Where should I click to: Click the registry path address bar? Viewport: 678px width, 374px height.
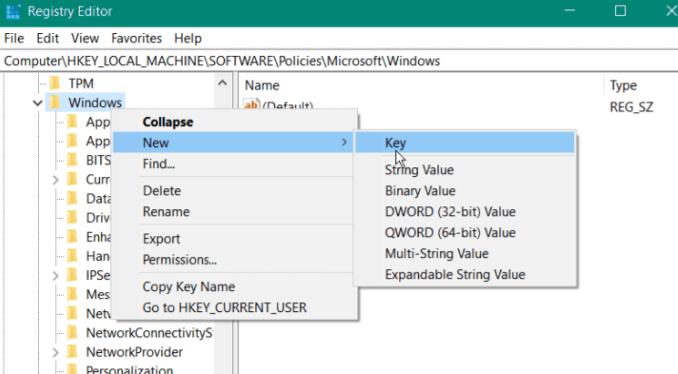[339, 61]
